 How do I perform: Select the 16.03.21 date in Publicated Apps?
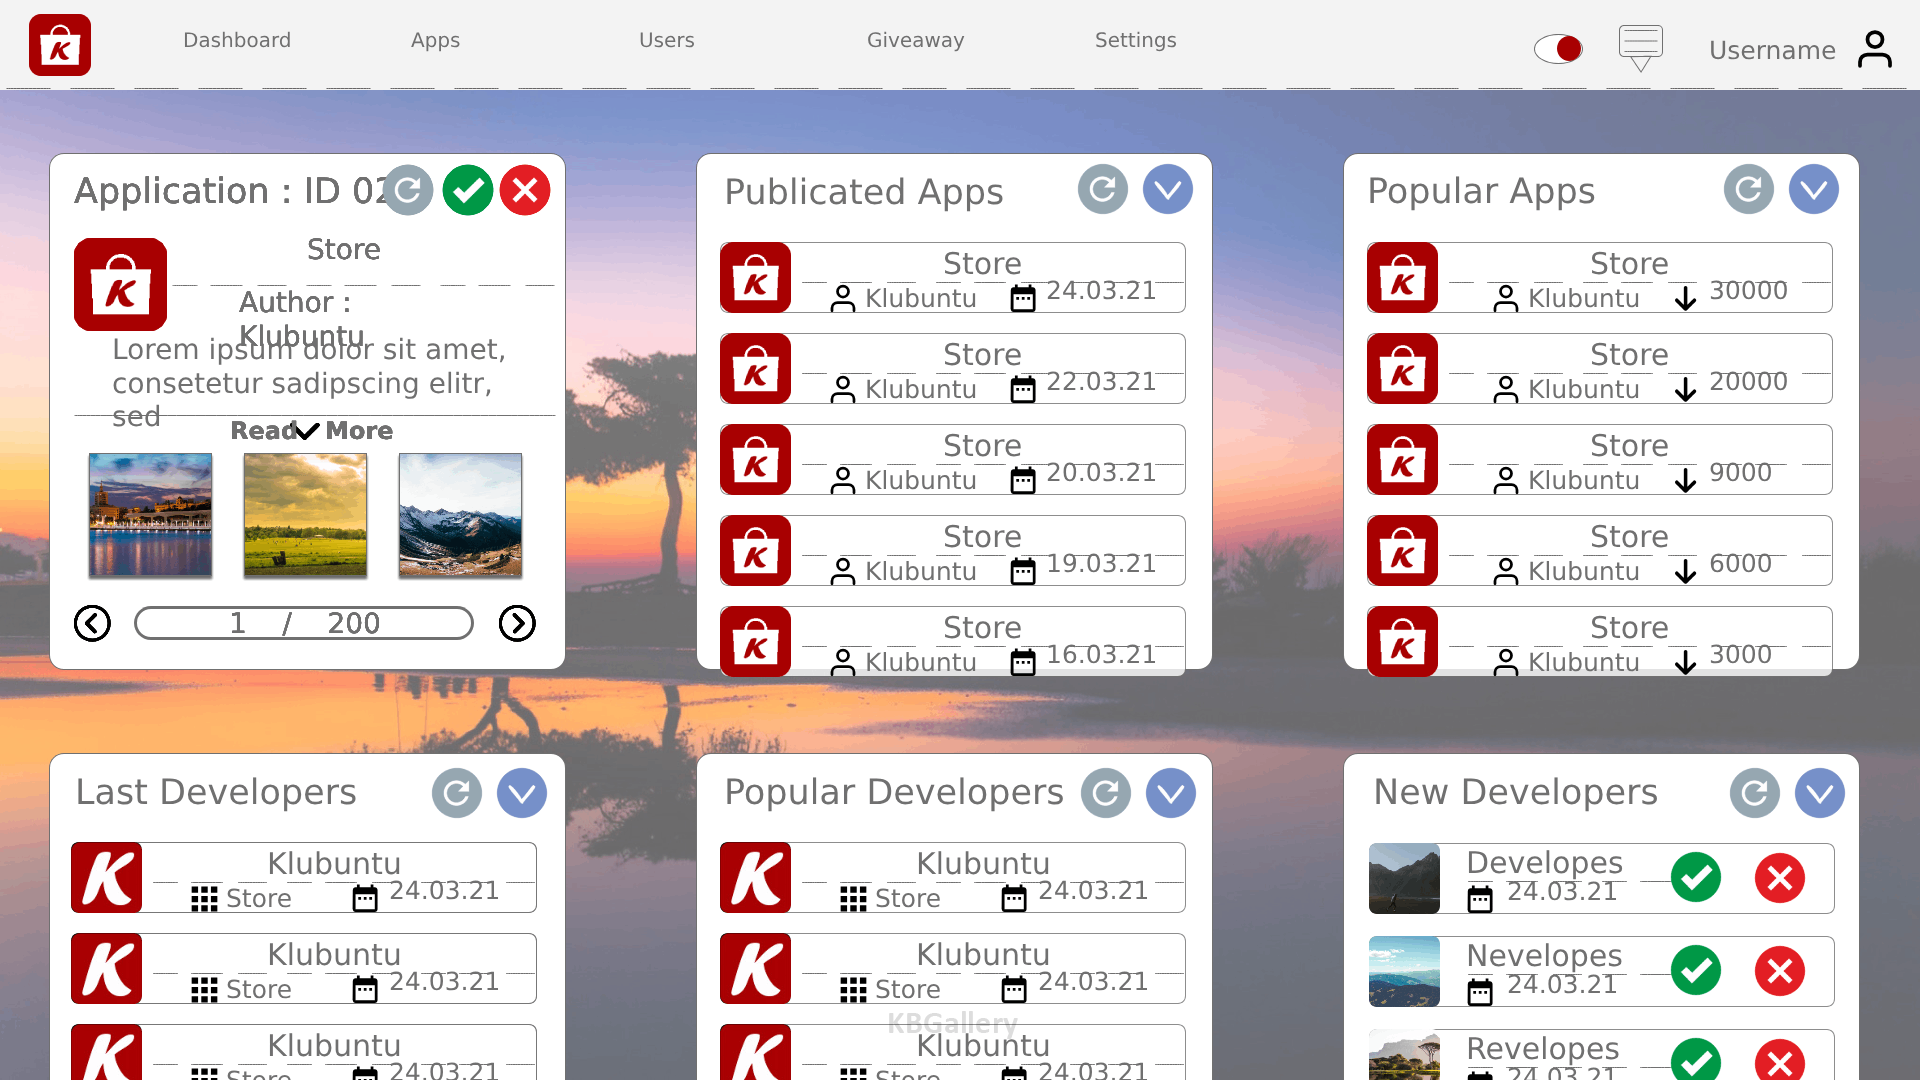[1101, 654]
